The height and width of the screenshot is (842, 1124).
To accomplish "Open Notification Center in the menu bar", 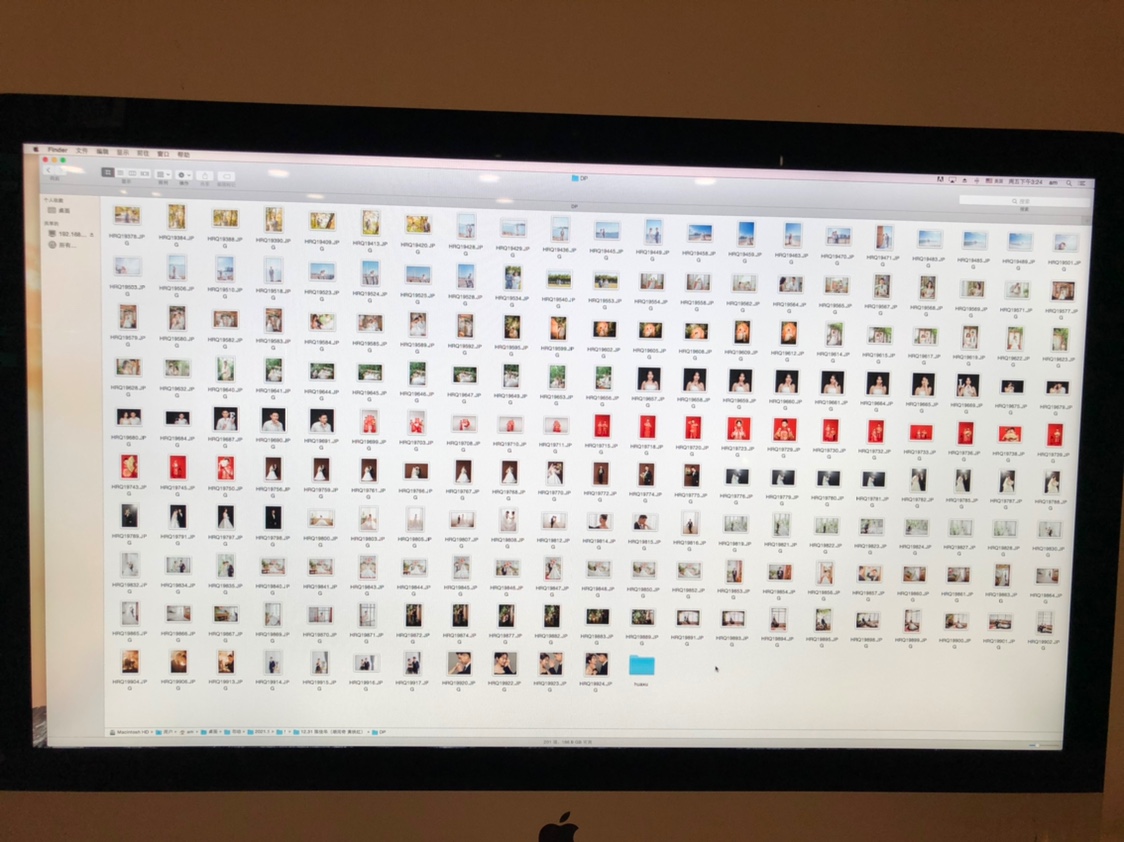I will click(1083, 183).
